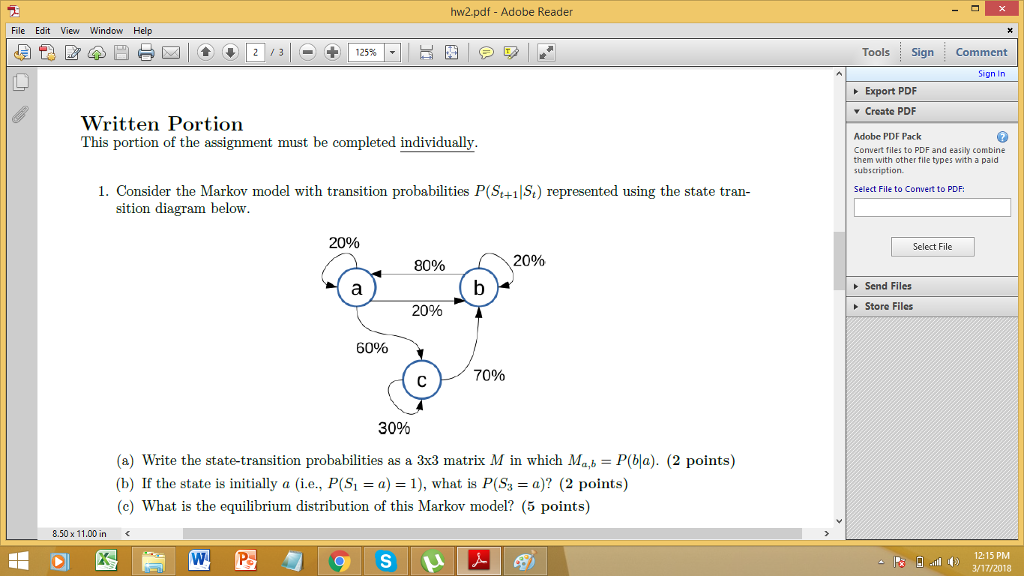The height and width of the screenshot is (576, 1024).
Task: Open the zoom level dropdown
Action: pos(393,52)
